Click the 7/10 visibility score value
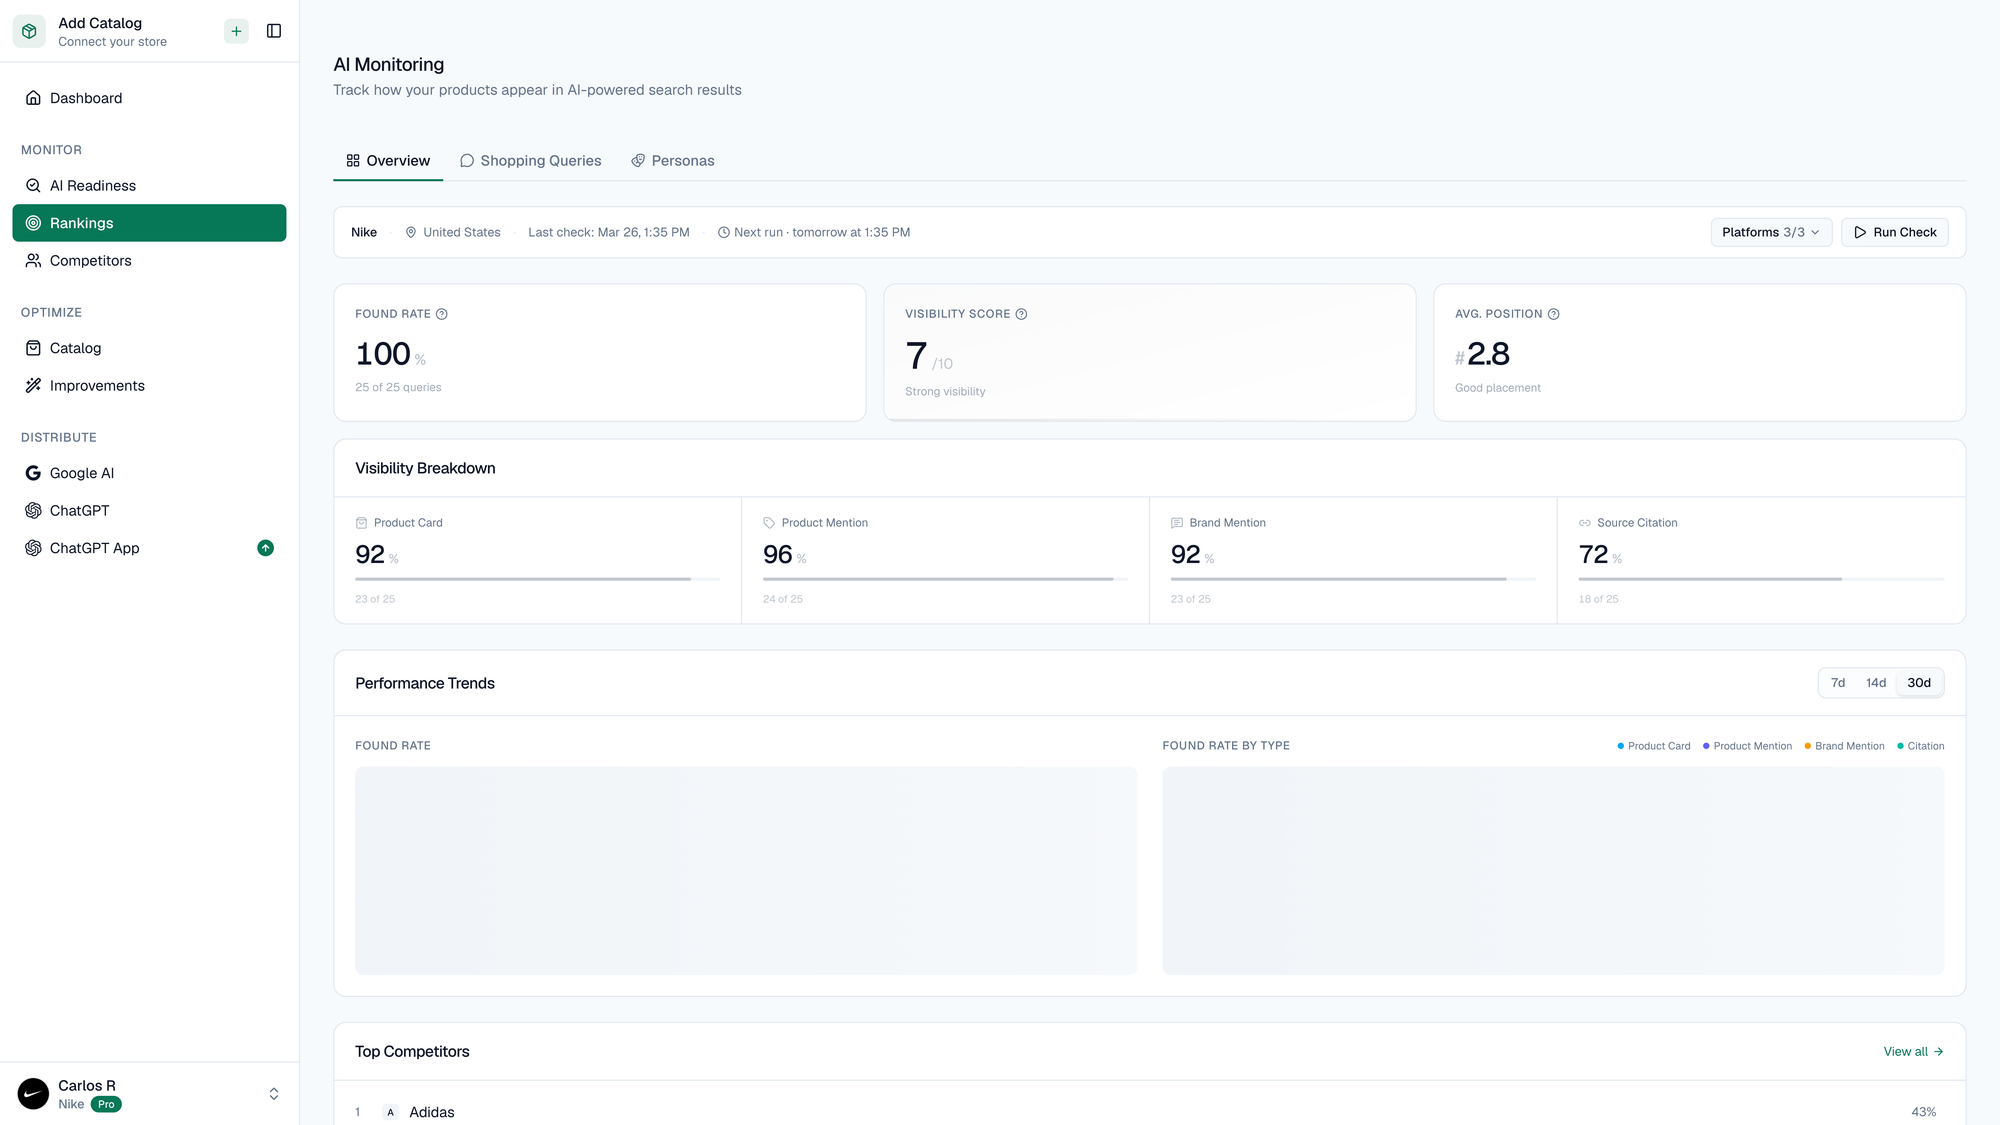Image resolution: width=2000 pixels, height=1125 pixels. 929,356
